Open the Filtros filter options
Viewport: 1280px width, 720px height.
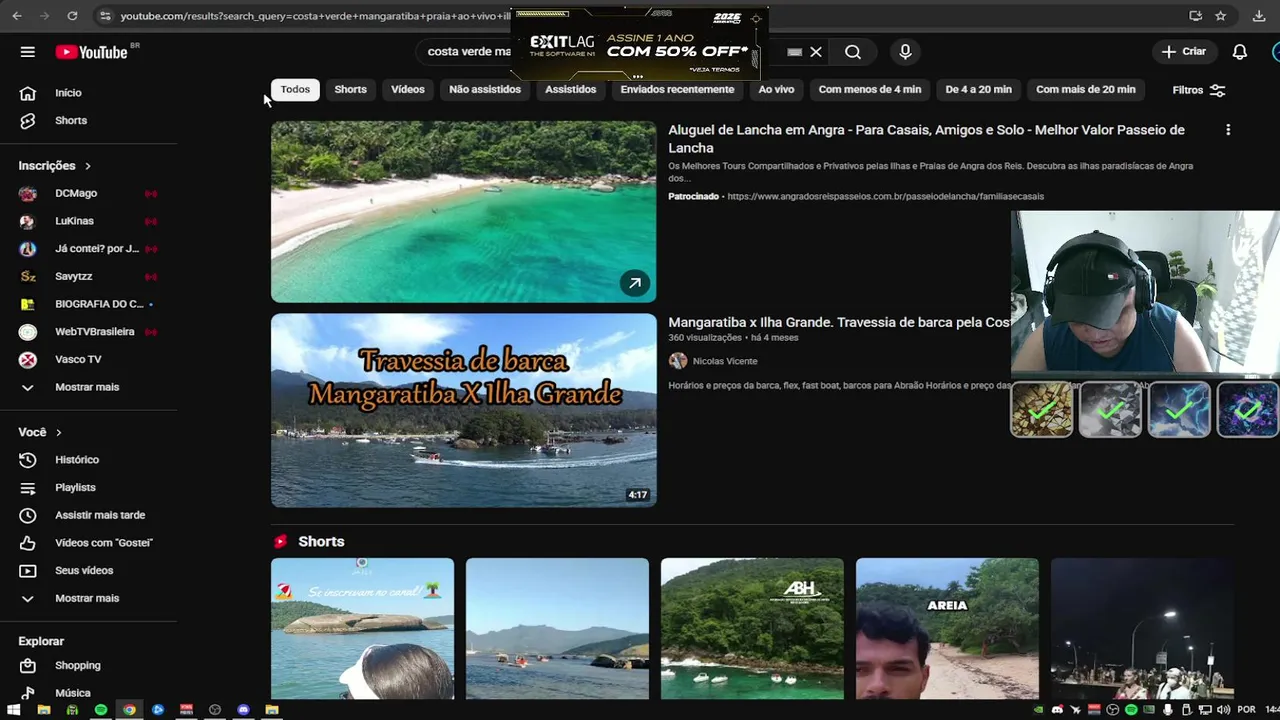coord(1198,90)
